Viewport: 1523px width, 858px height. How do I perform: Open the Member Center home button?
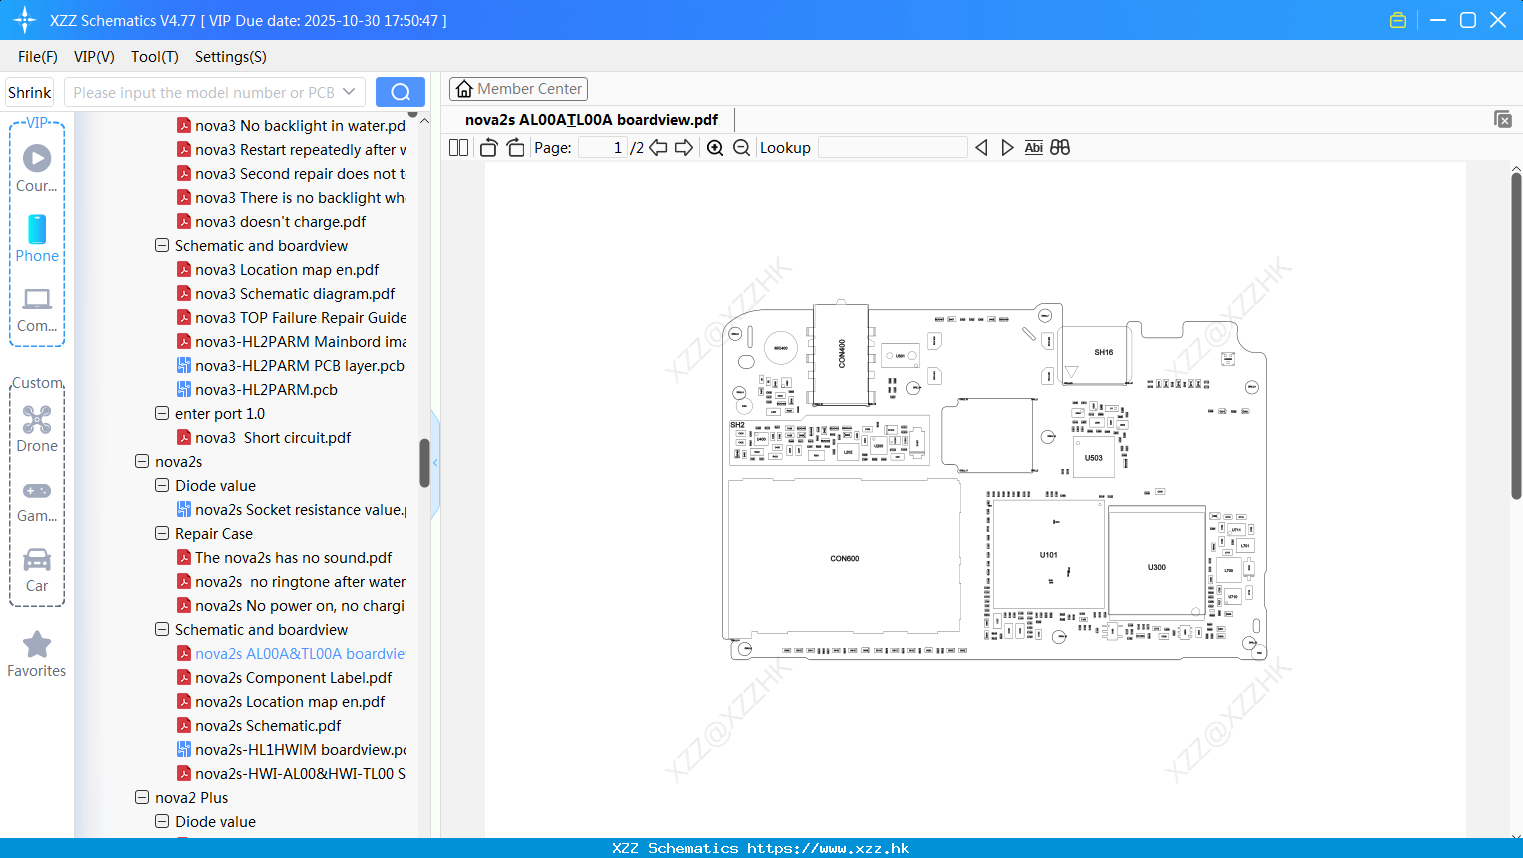518,89
